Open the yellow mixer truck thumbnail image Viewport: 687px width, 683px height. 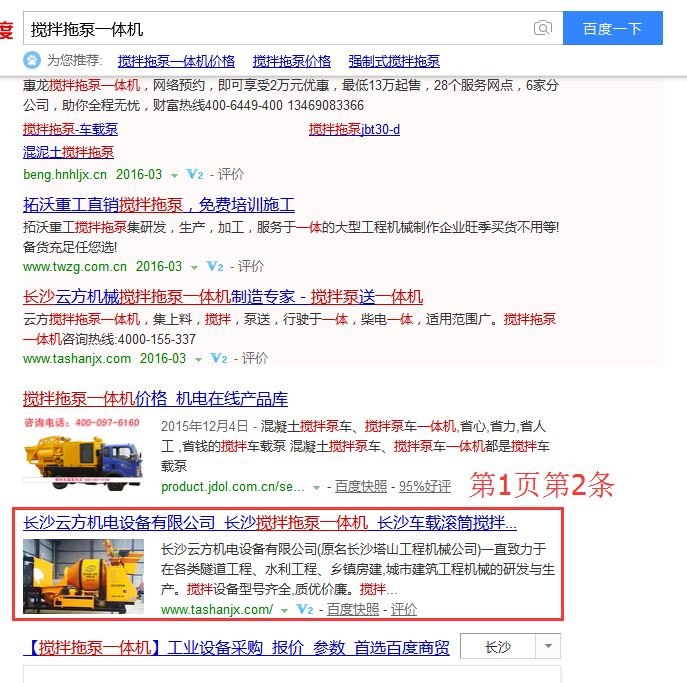coord(83,456)
